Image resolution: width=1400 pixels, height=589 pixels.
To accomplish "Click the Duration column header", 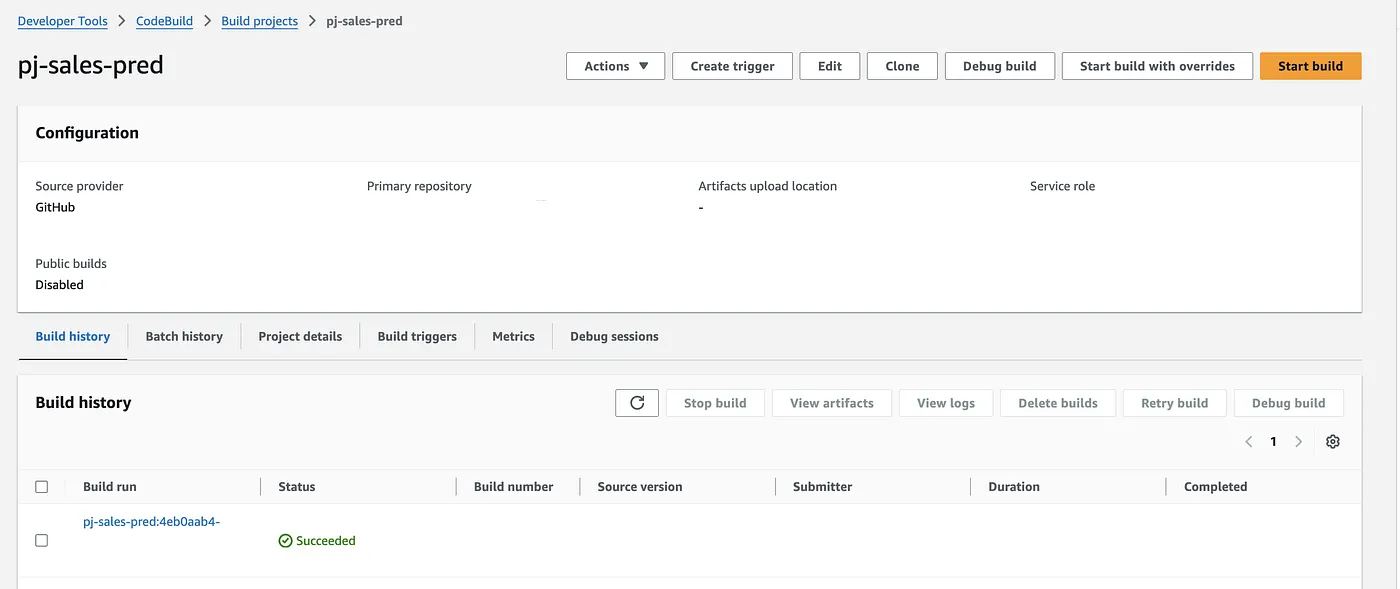I will pyautogui.click(x=1014, y=487).
